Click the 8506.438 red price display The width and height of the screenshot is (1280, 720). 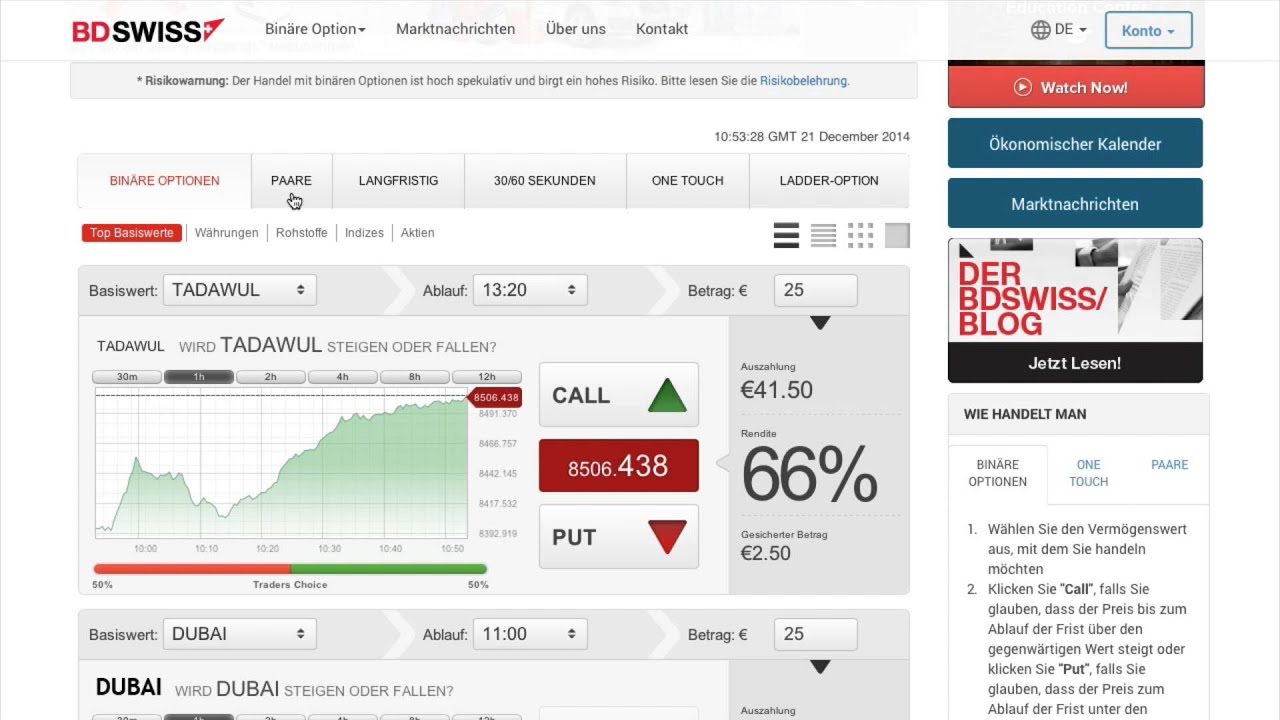click(x=619, y=466)
